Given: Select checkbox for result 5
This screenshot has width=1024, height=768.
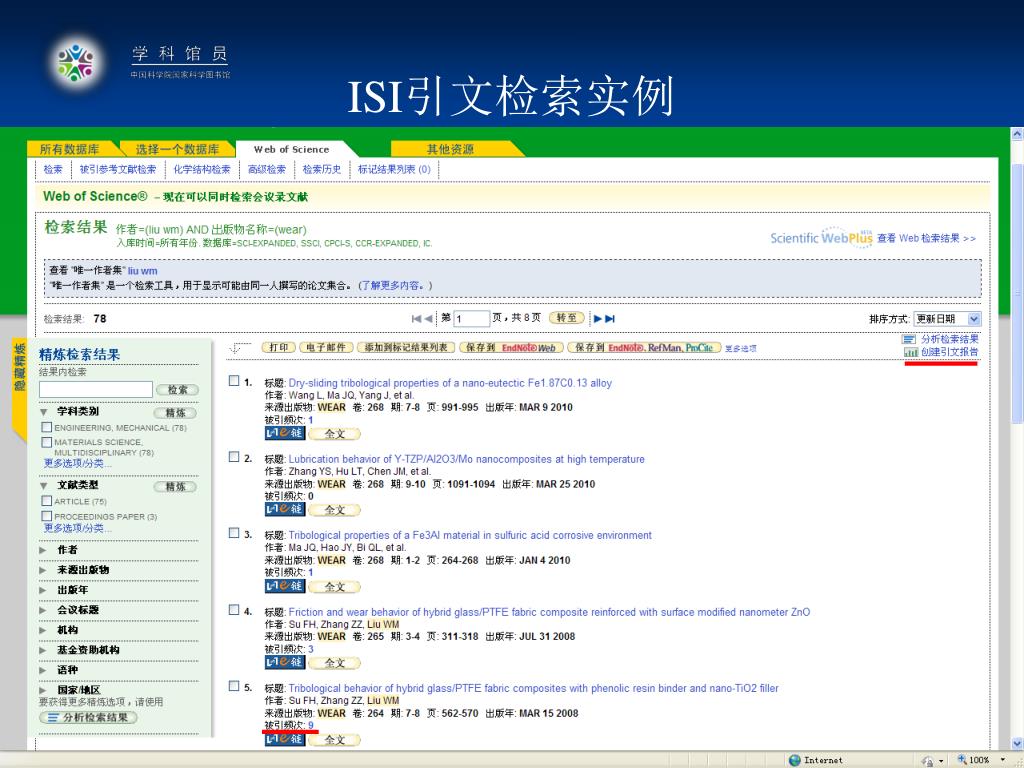Looking at the screenshot, I should [x=234, y=686].
